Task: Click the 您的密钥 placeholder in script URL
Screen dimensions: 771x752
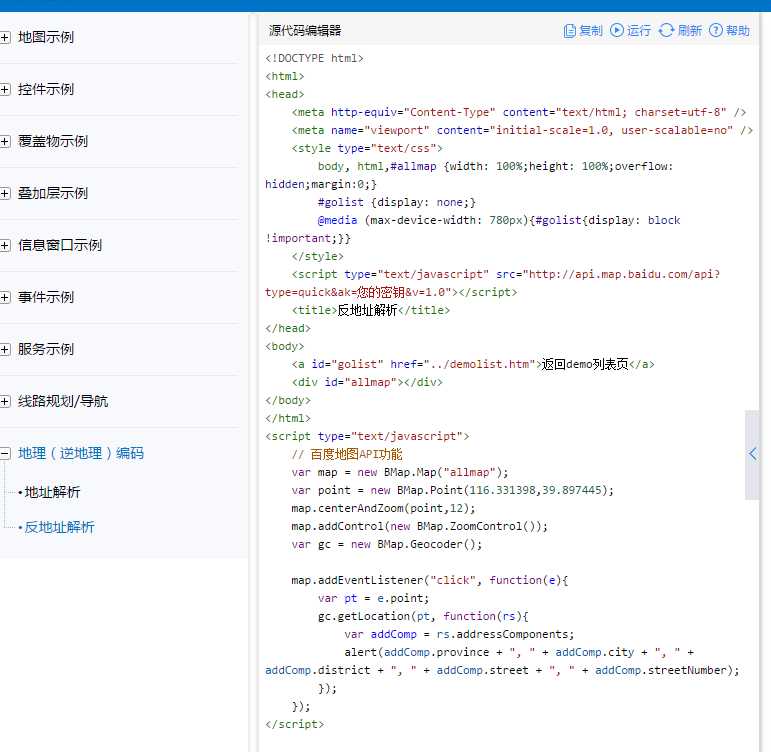Action: pyautogui.click(x=381, y=292)
